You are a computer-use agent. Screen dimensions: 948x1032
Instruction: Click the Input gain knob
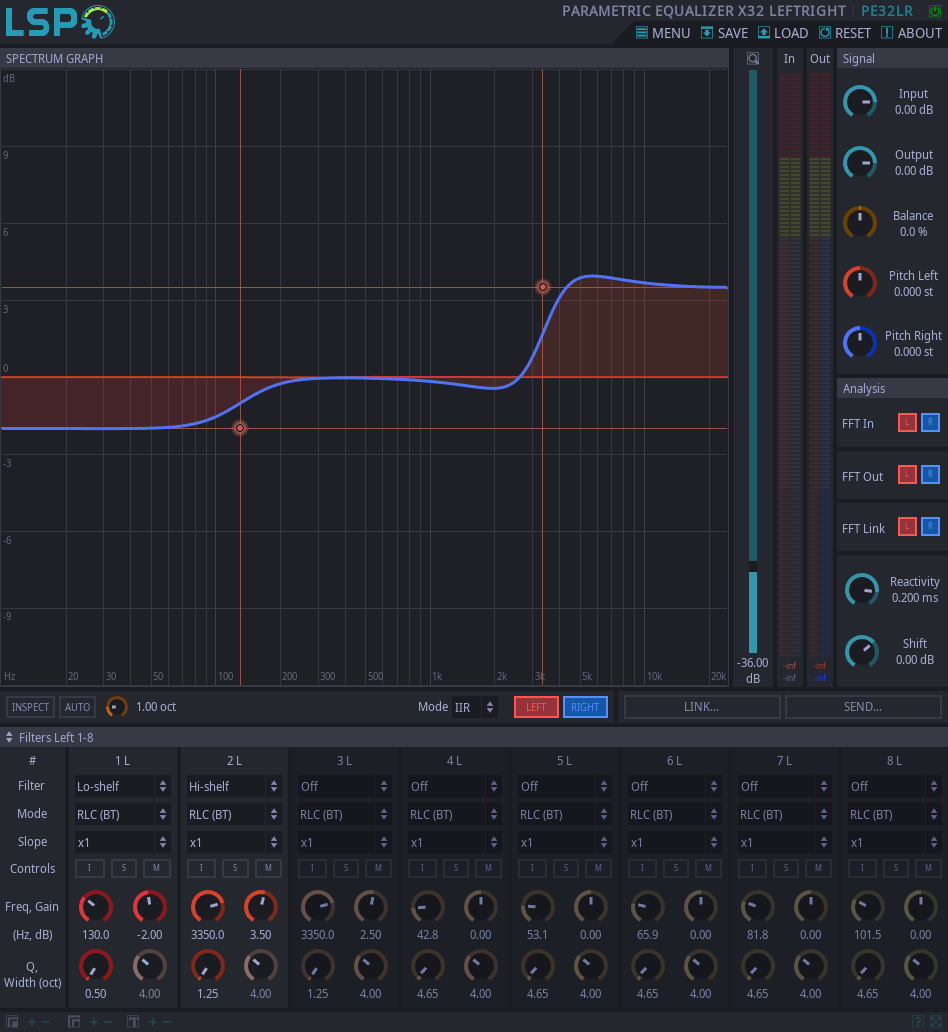(860, 102)
